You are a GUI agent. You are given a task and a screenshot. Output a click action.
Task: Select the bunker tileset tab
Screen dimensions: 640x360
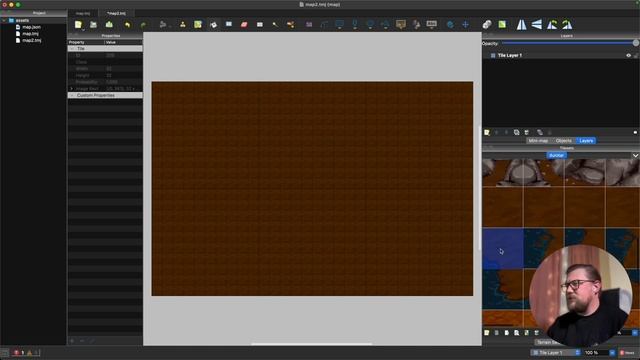pos(556,156)
